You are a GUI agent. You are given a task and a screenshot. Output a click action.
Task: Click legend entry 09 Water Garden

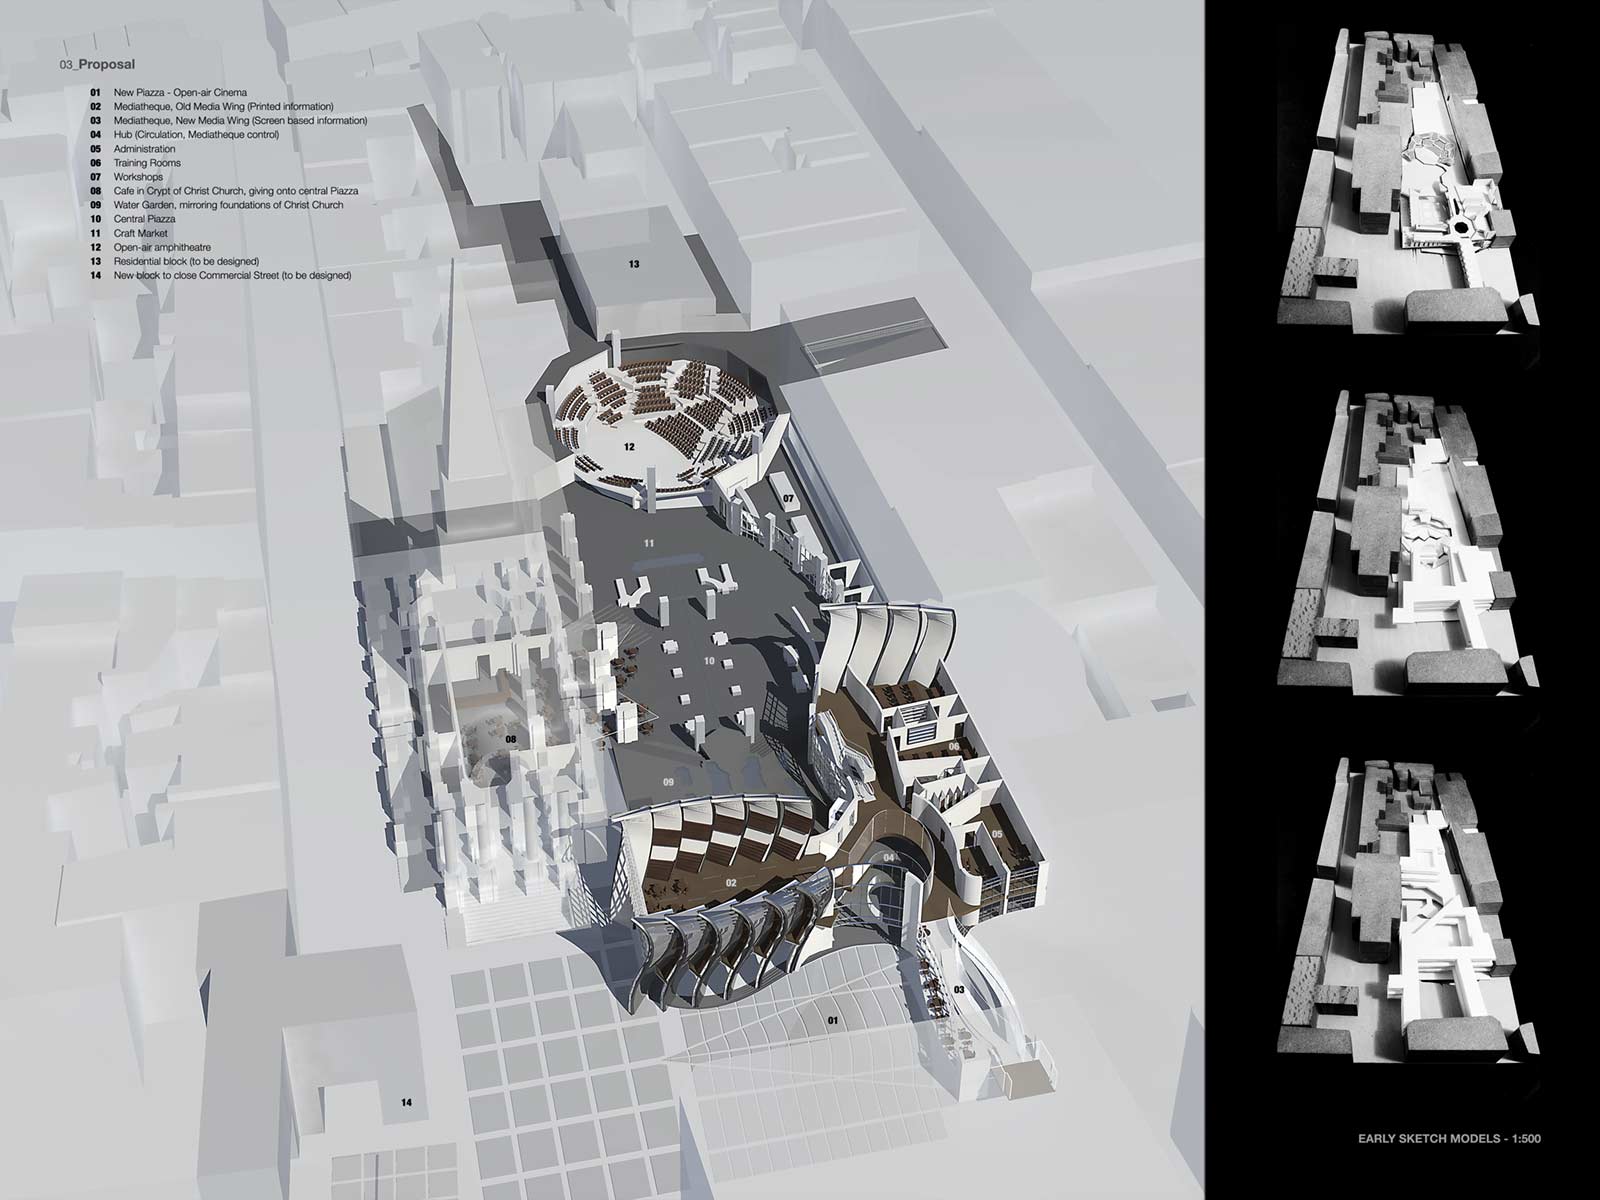click(228, 205)
